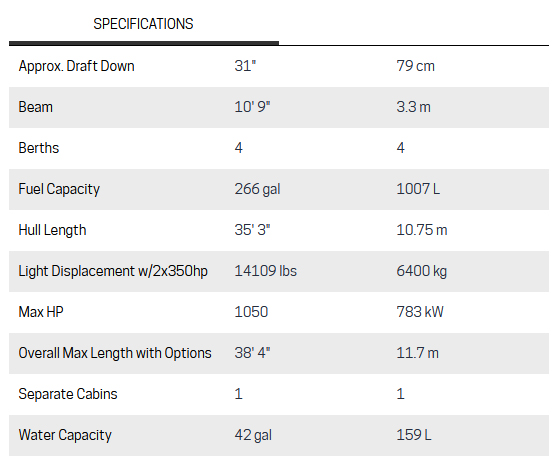Click the Hull Length label

[52, 230]
